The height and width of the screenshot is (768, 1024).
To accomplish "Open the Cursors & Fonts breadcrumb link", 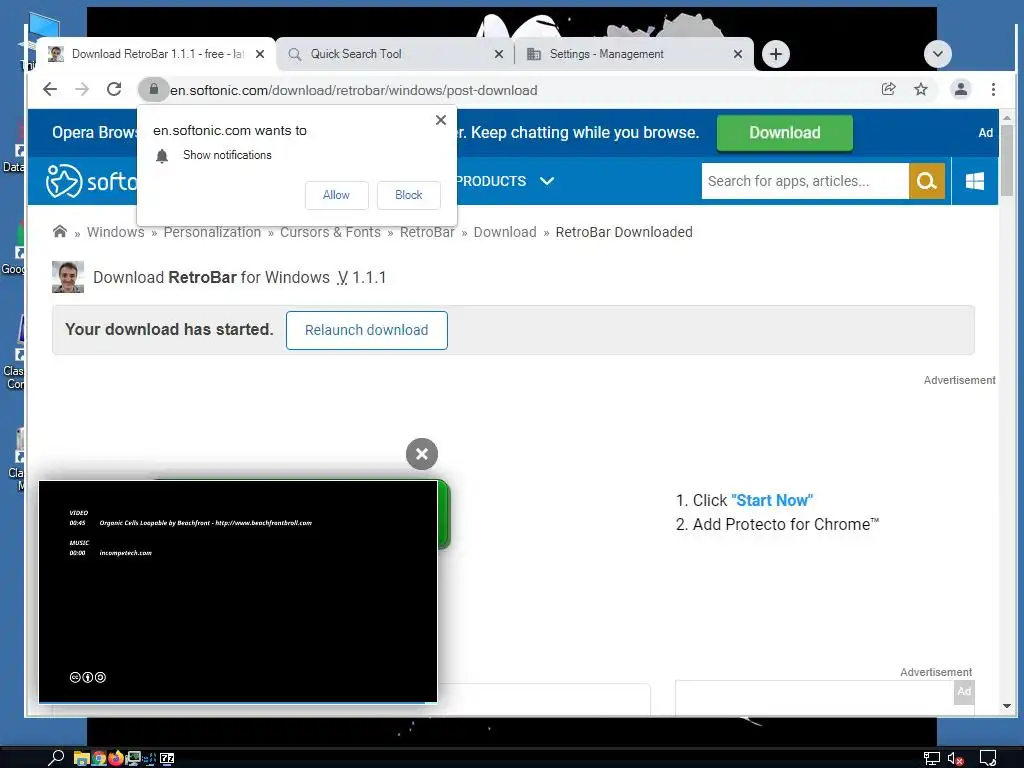I will (330, 232).
